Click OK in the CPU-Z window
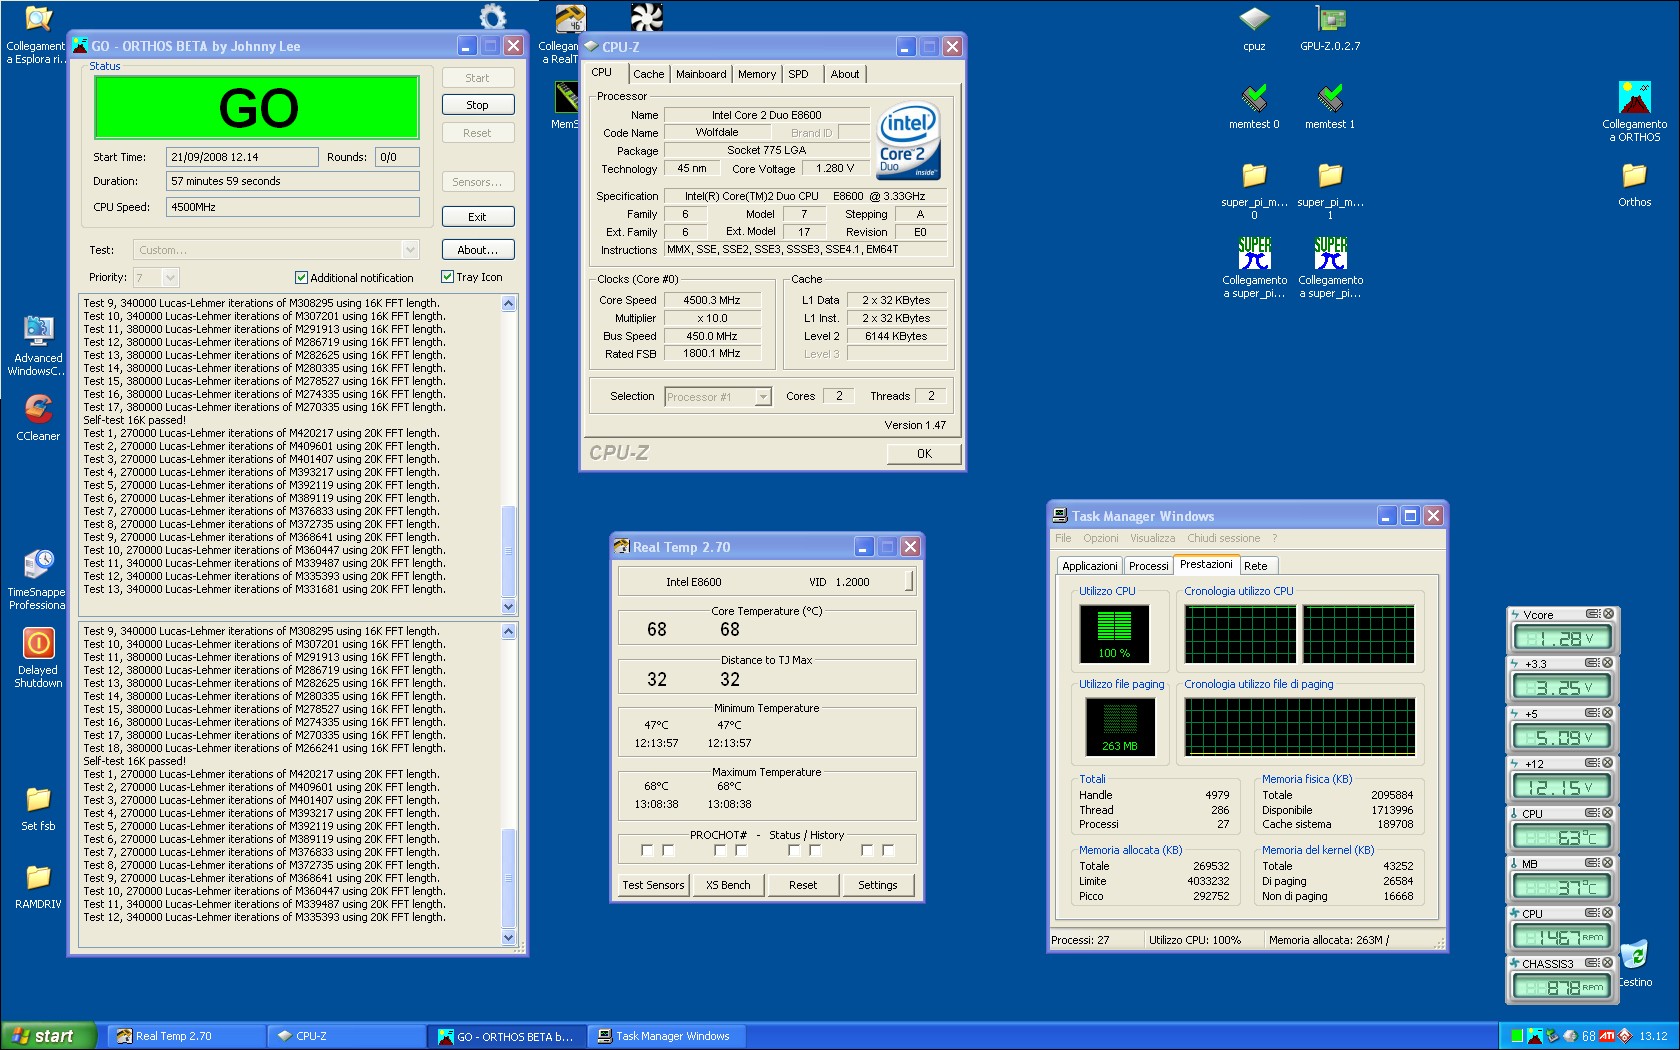This screenshot has width=1680, height=1050. pos(924,453)
